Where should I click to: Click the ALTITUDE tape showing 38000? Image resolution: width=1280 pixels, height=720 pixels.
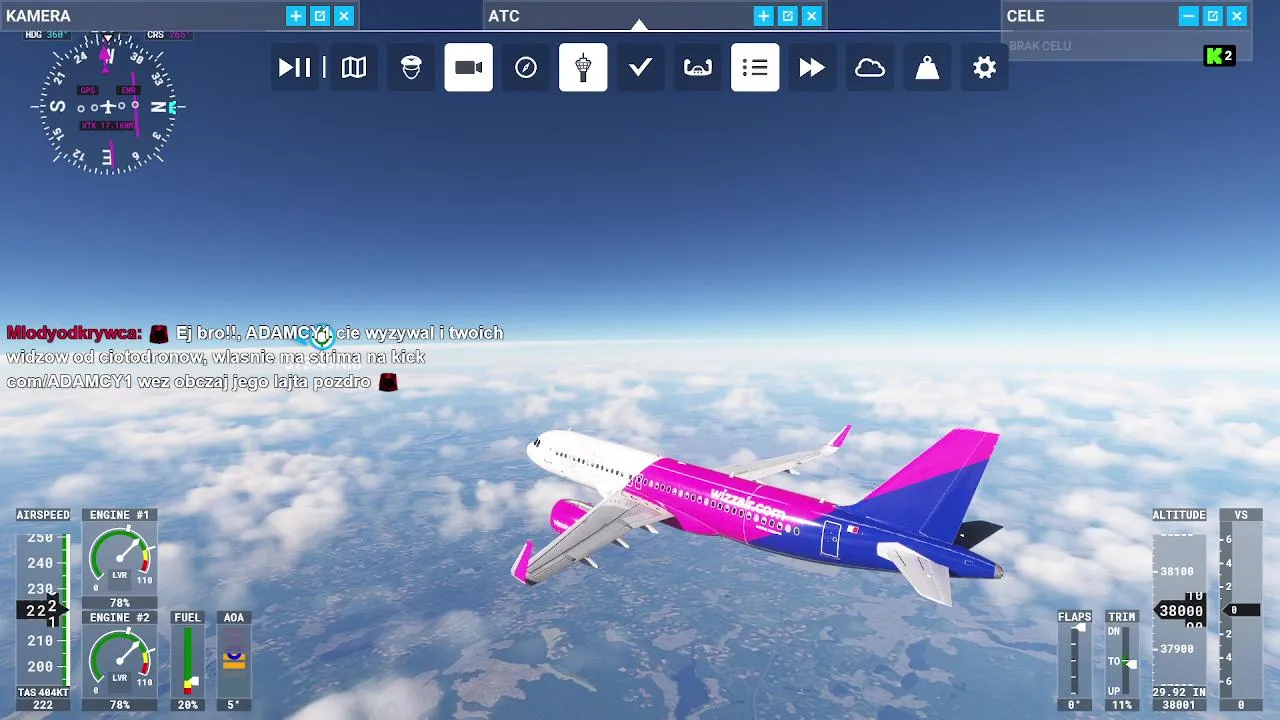click(1179, 610)
